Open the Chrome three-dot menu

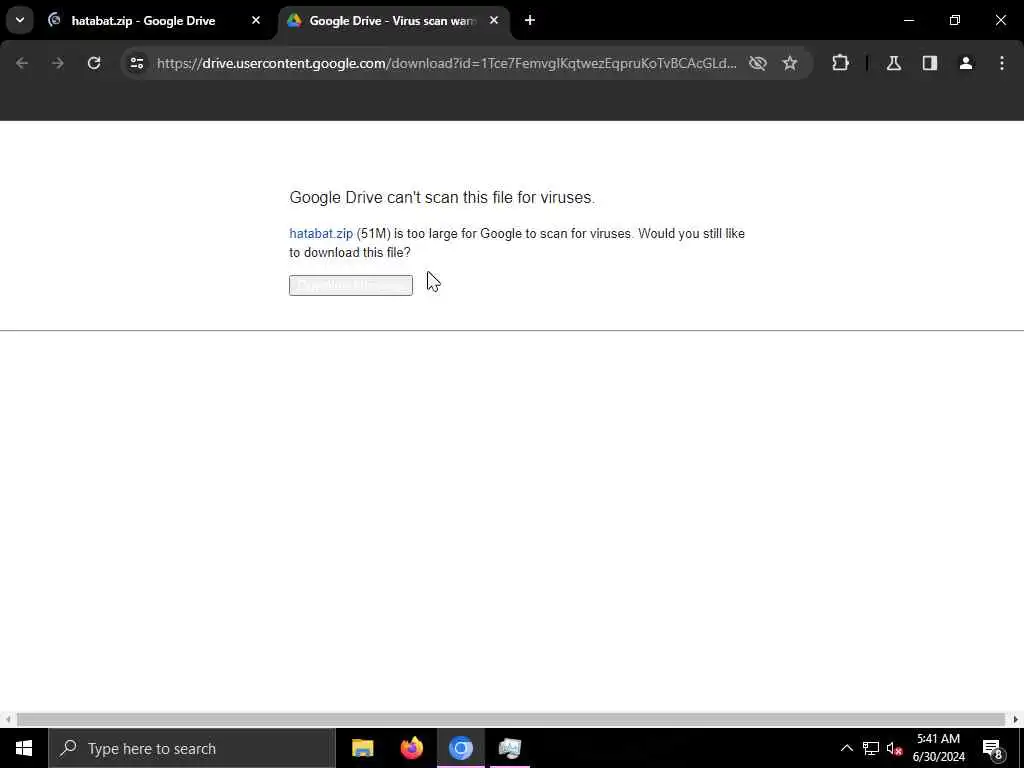click(1002, 63)
